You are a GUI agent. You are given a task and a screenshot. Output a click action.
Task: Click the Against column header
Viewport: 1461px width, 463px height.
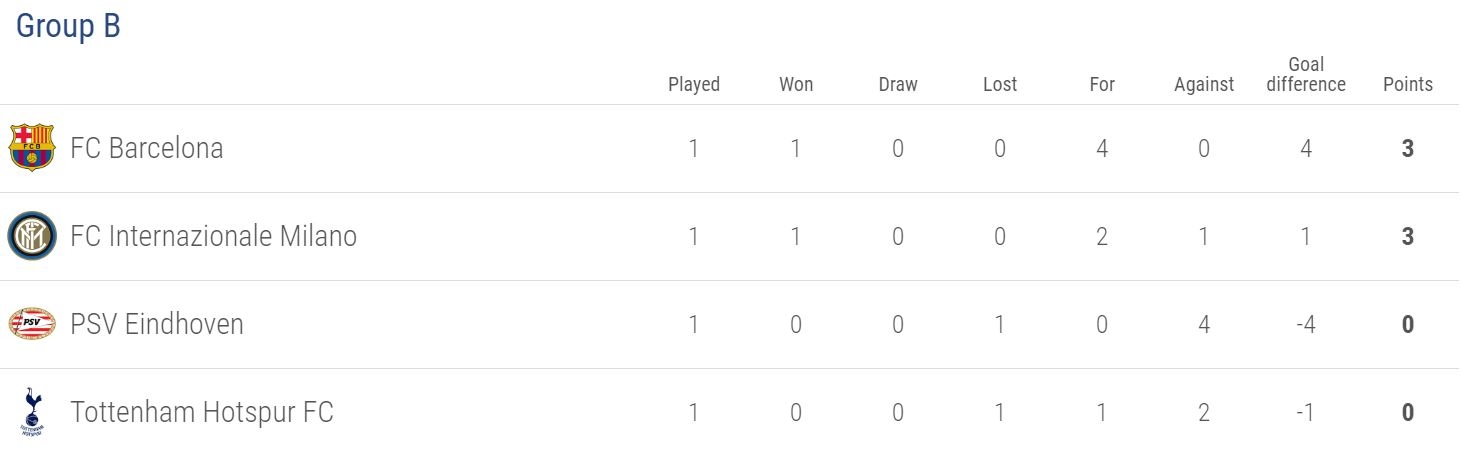pos(1204,84)
